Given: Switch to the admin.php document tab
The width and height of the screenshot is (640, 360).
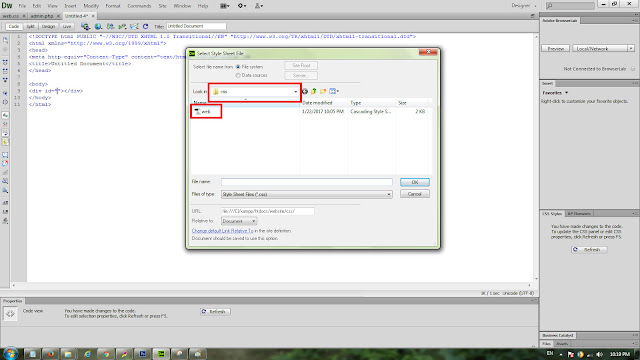Looking at the screenshot, I should pos(42,16).
